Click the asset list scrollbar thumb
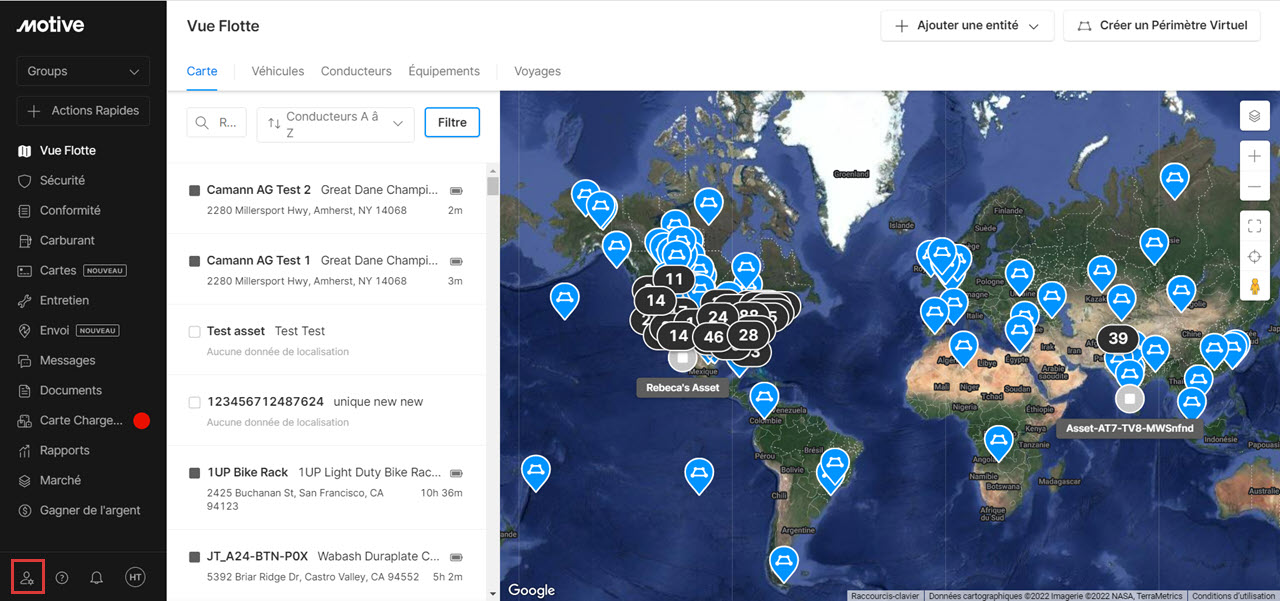 (492, 186)
